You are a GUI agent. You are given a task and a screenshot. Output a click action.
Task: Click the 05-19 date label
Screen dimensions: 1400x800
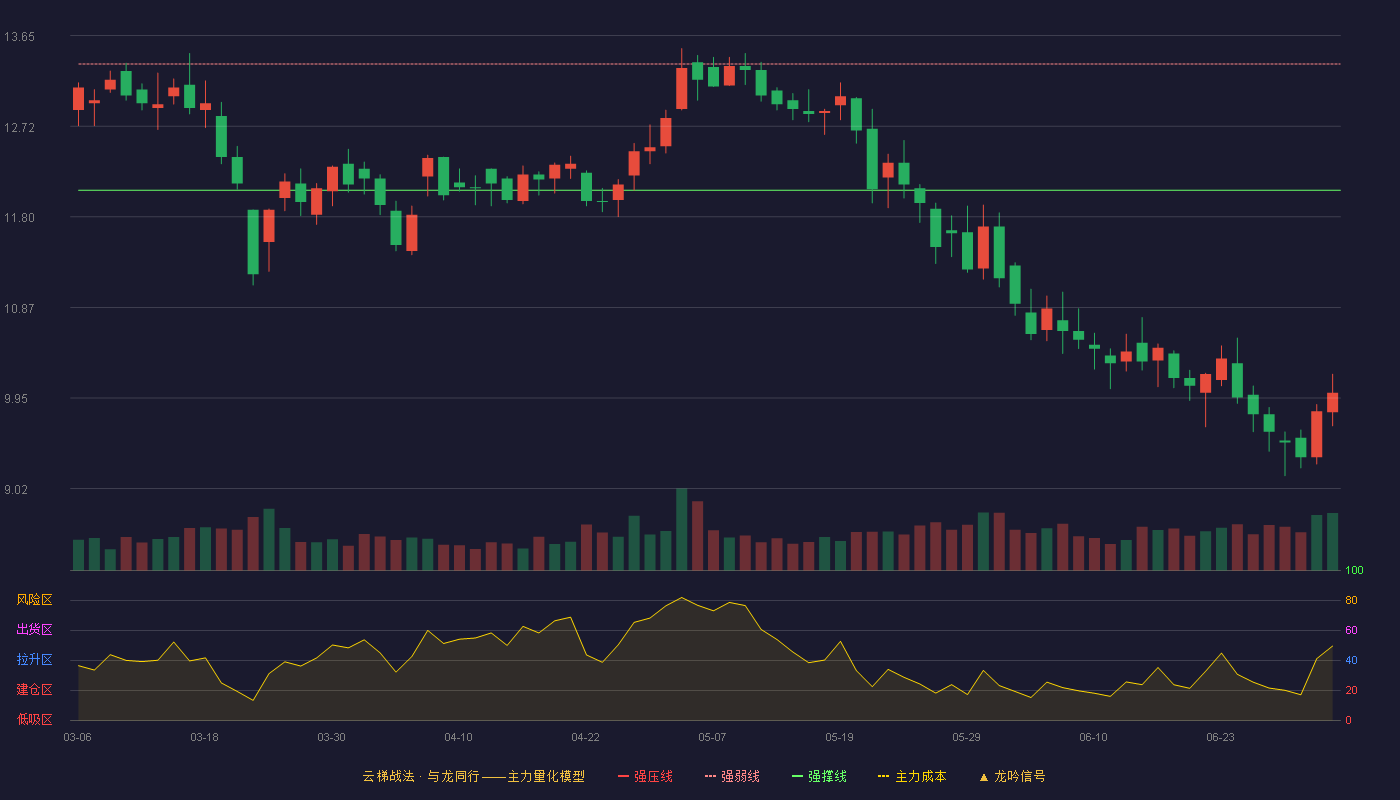pos(839,737)
